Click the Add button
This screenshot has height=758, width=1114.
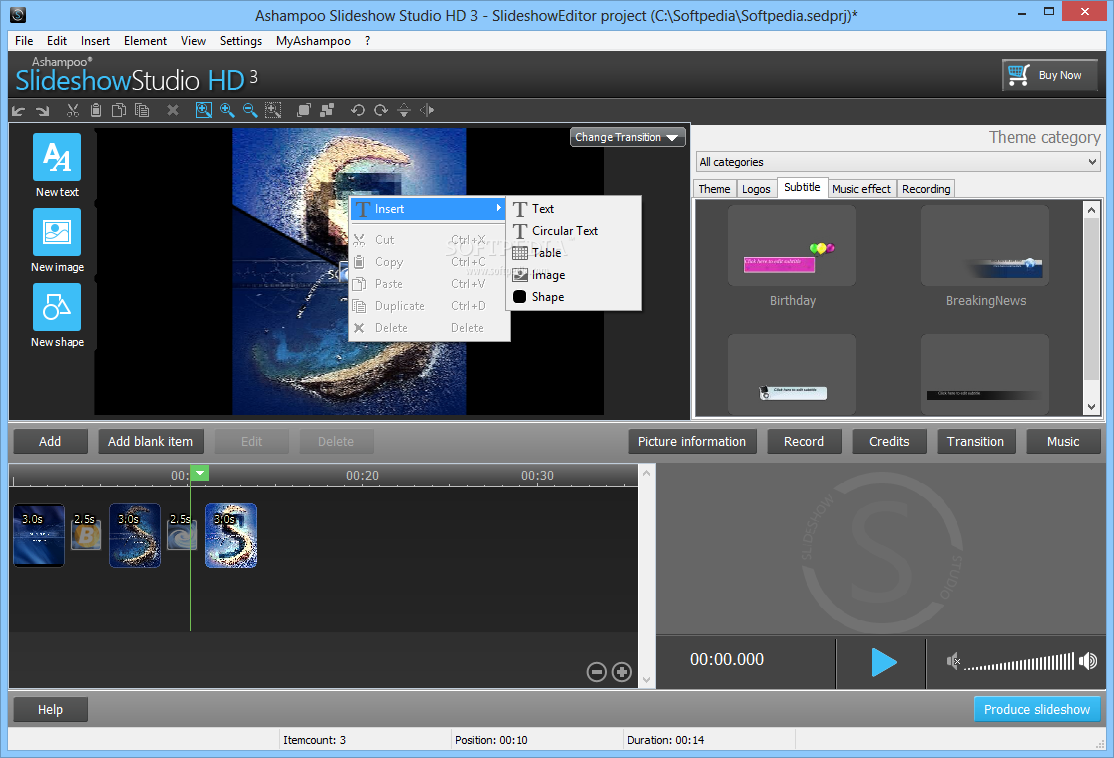(x=50, y=441)
